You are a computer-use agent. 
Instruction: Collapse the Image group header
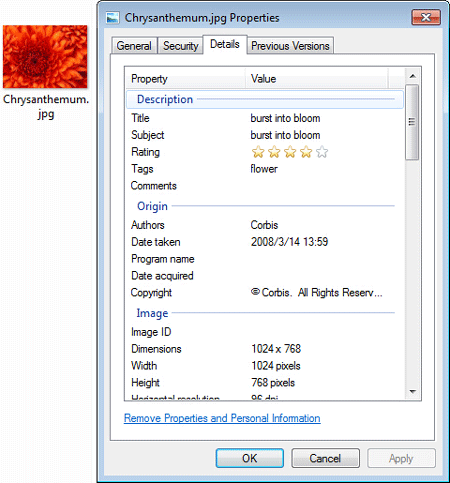(265, 313)
